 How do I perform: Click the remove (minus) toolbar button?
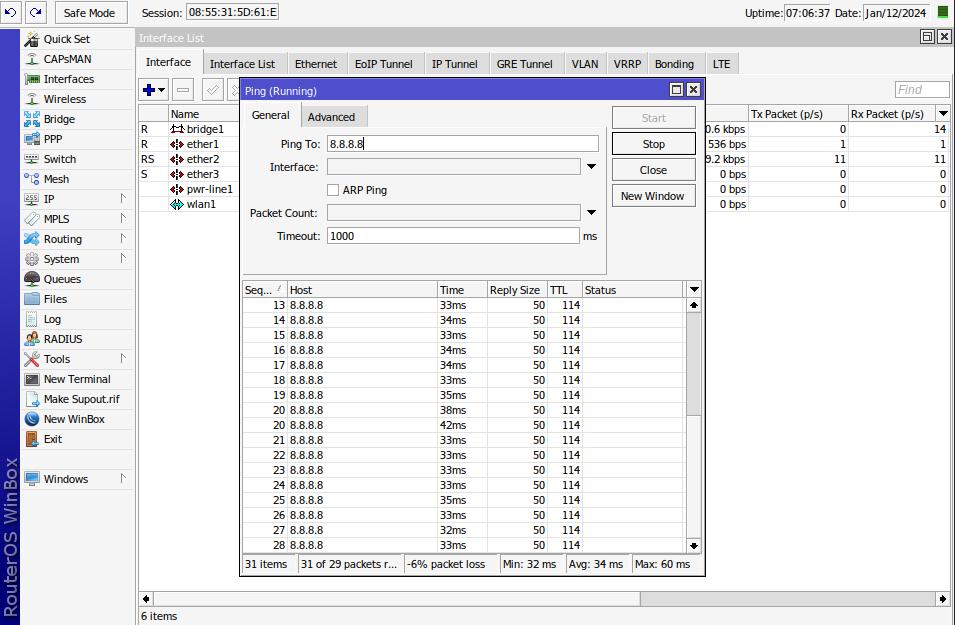[x=183, y=90]
